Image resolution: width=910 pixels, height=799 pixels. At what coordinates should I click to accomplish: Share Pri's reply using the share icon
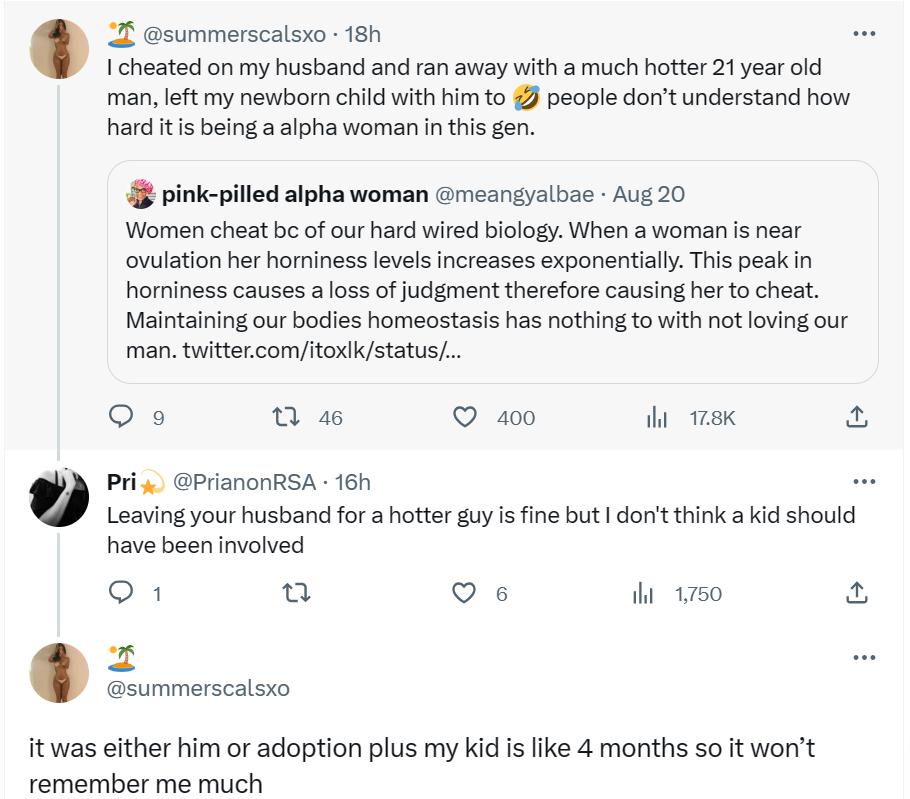(857, 593)
